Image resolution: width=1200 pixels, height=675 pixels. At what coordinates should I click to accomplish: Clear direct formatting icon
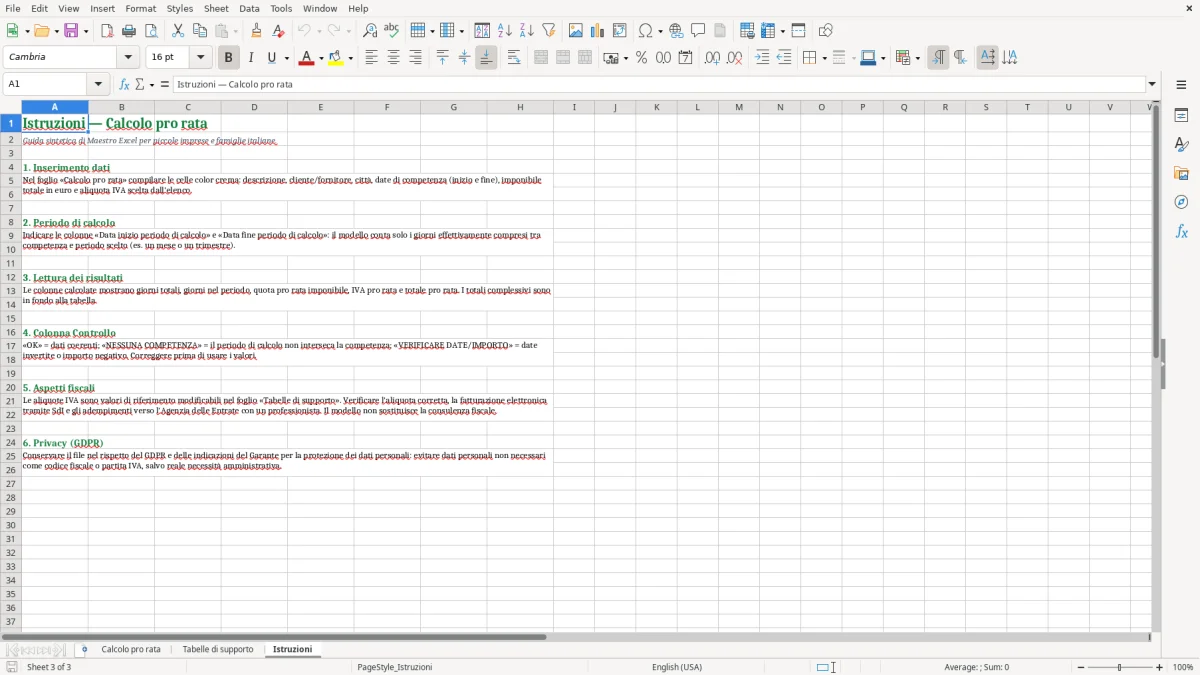point(278,31)
